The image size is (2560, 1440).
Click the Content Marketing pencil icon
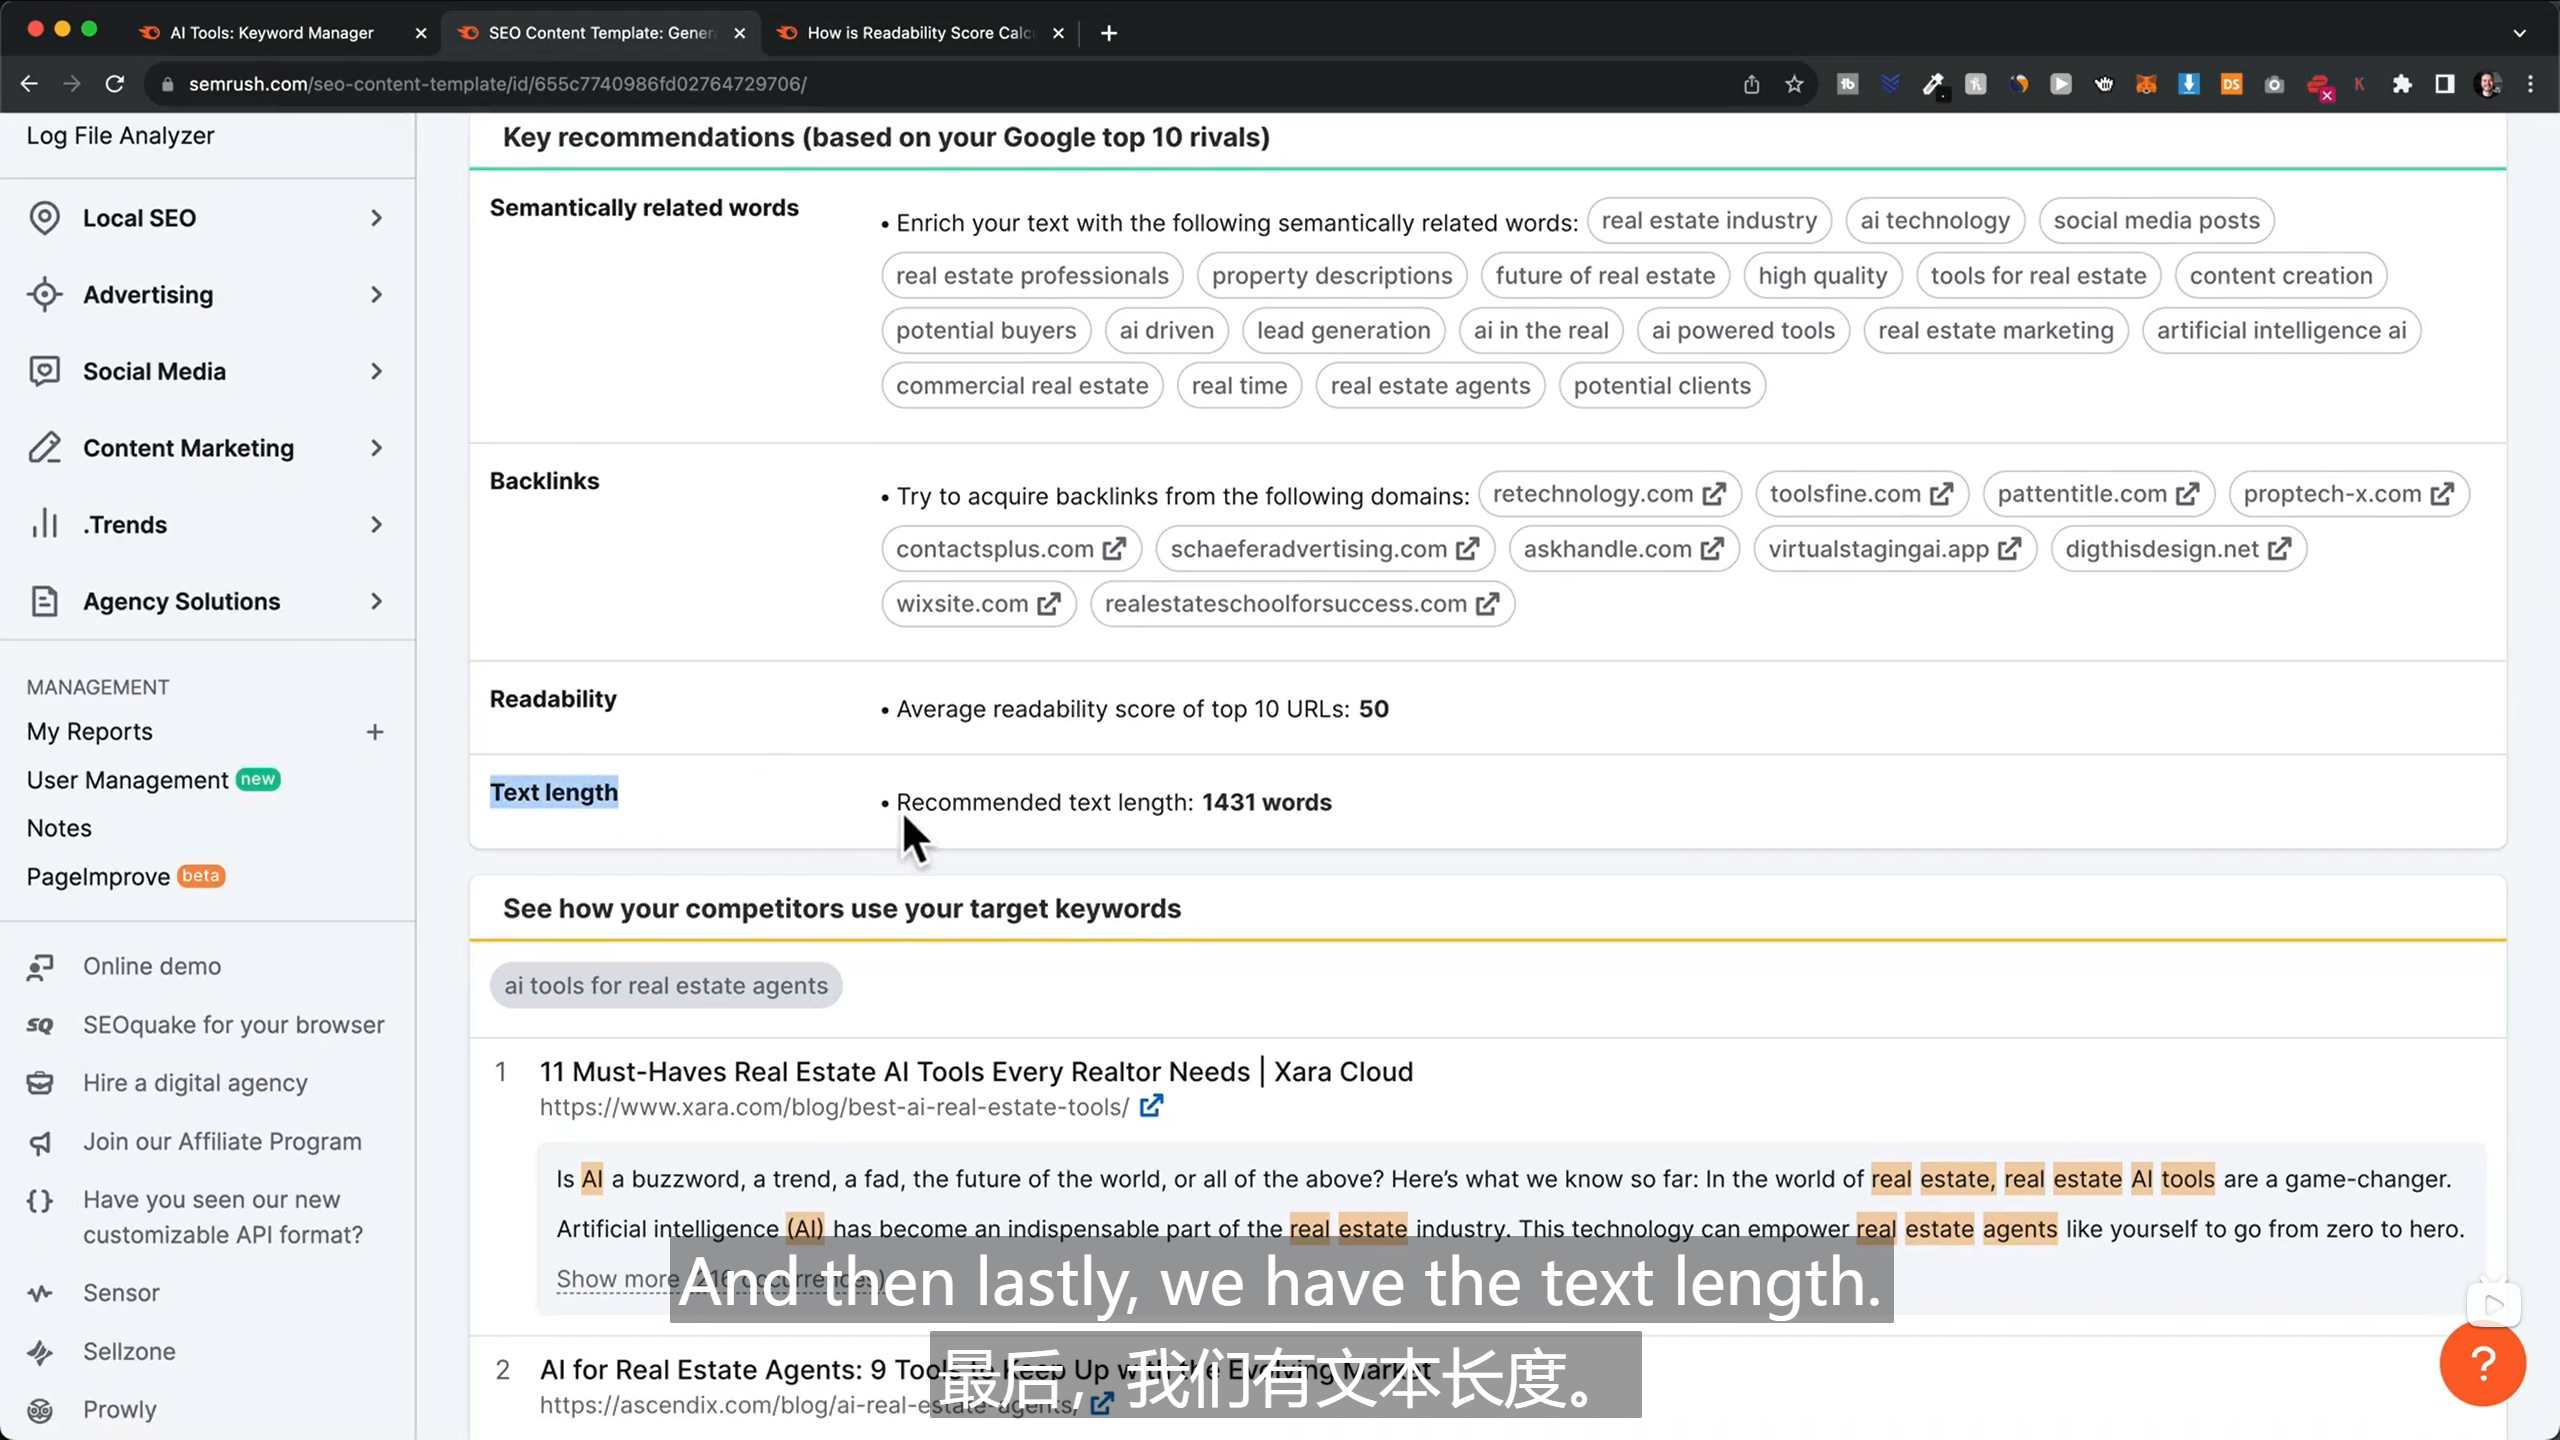pos(44,448)
